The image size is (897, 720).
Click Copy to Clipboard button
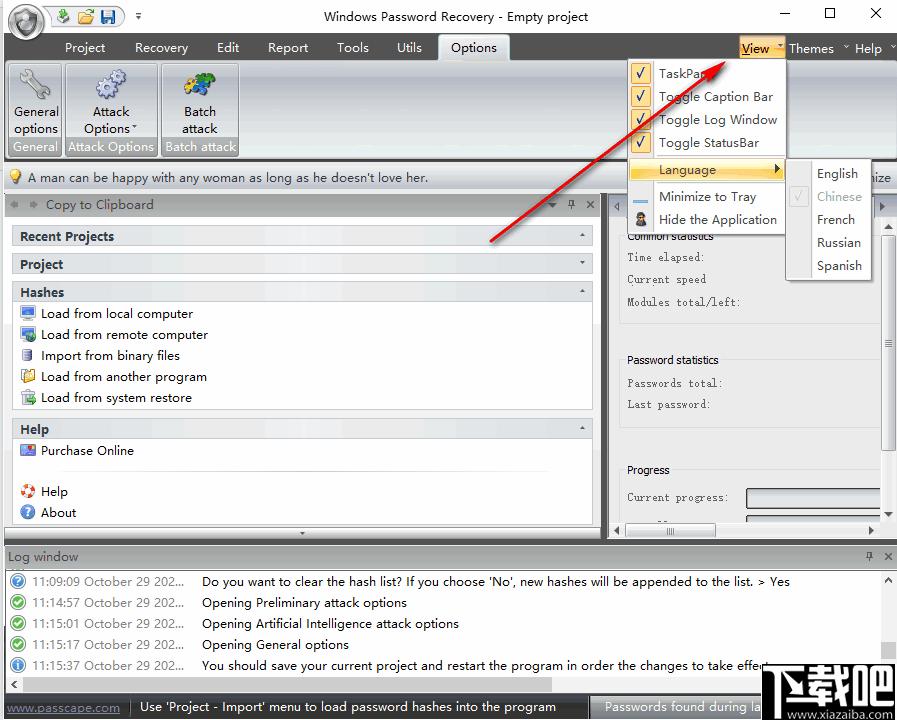(100, 204)
